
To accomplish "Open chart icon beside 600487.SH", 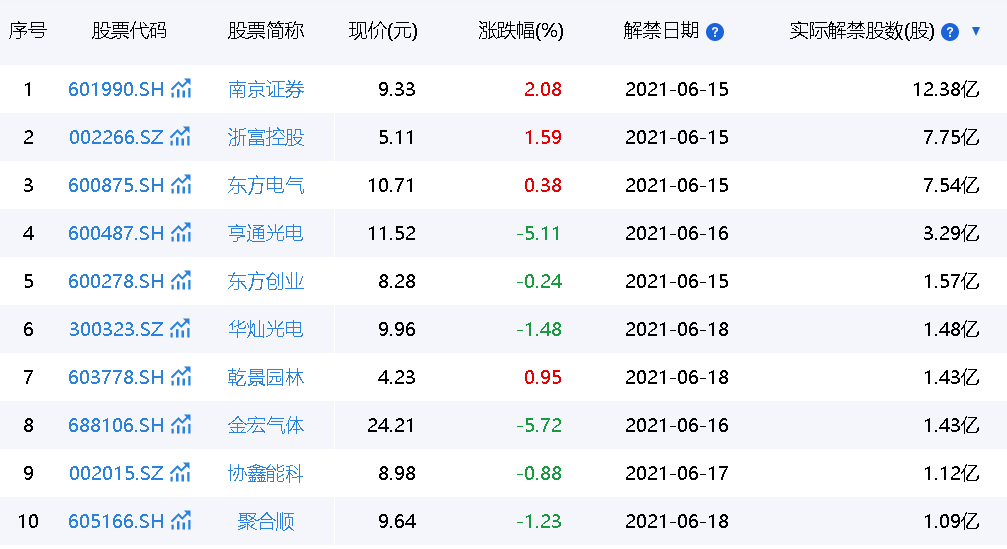I will pyautogui.click(x=181, y=232).
